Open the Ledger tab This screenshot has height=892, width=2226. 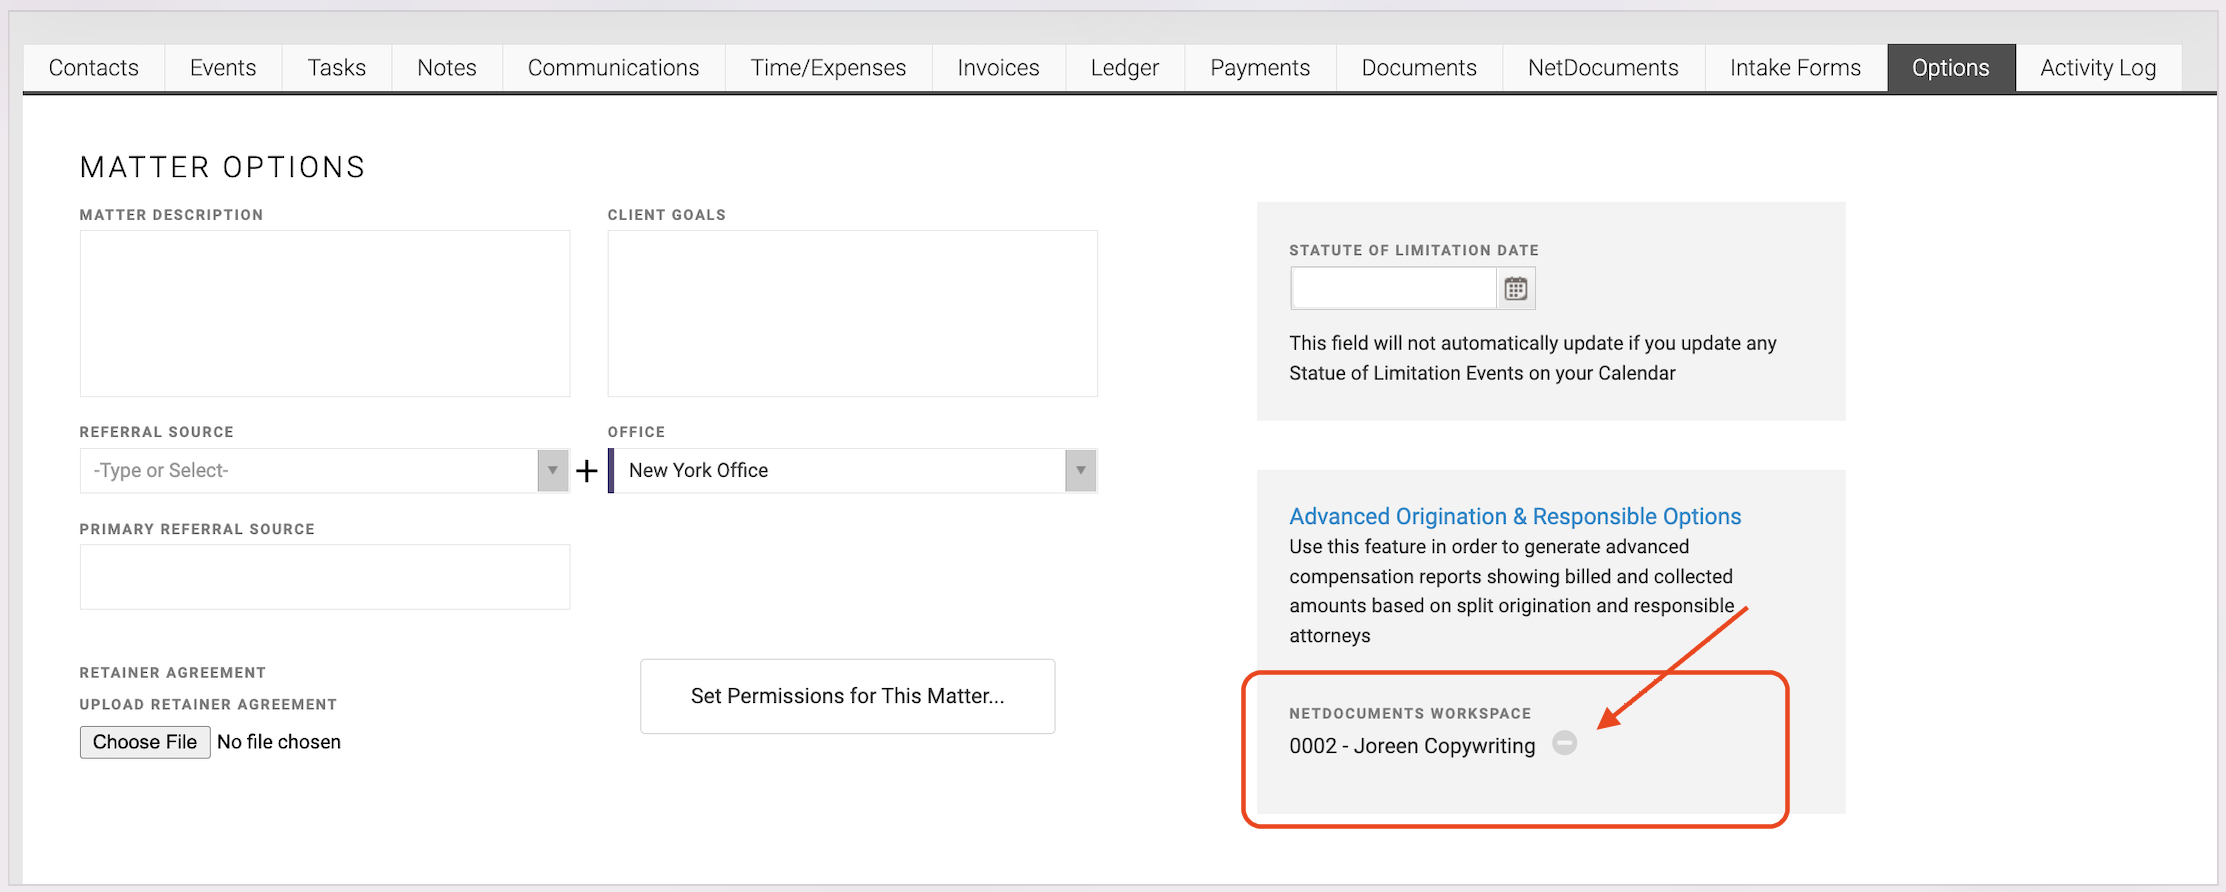(1125, 68)
